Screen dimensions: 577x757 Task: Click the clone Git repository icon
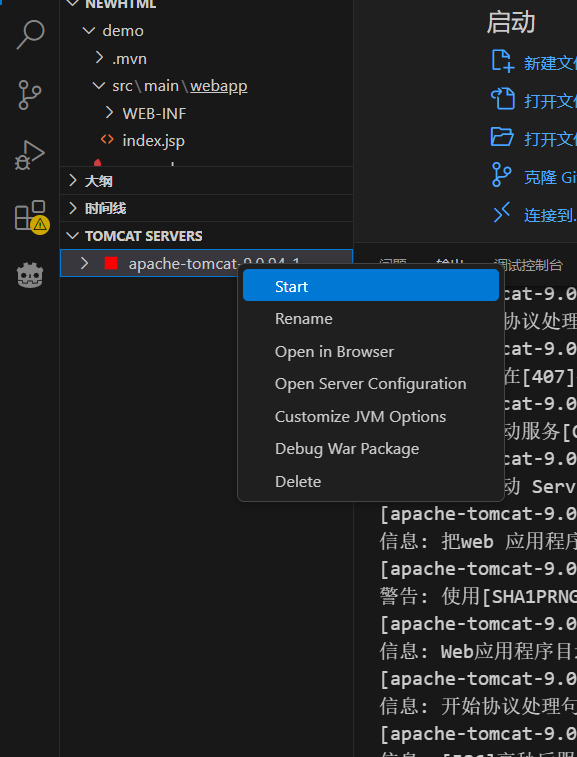[x=502, y=175]
